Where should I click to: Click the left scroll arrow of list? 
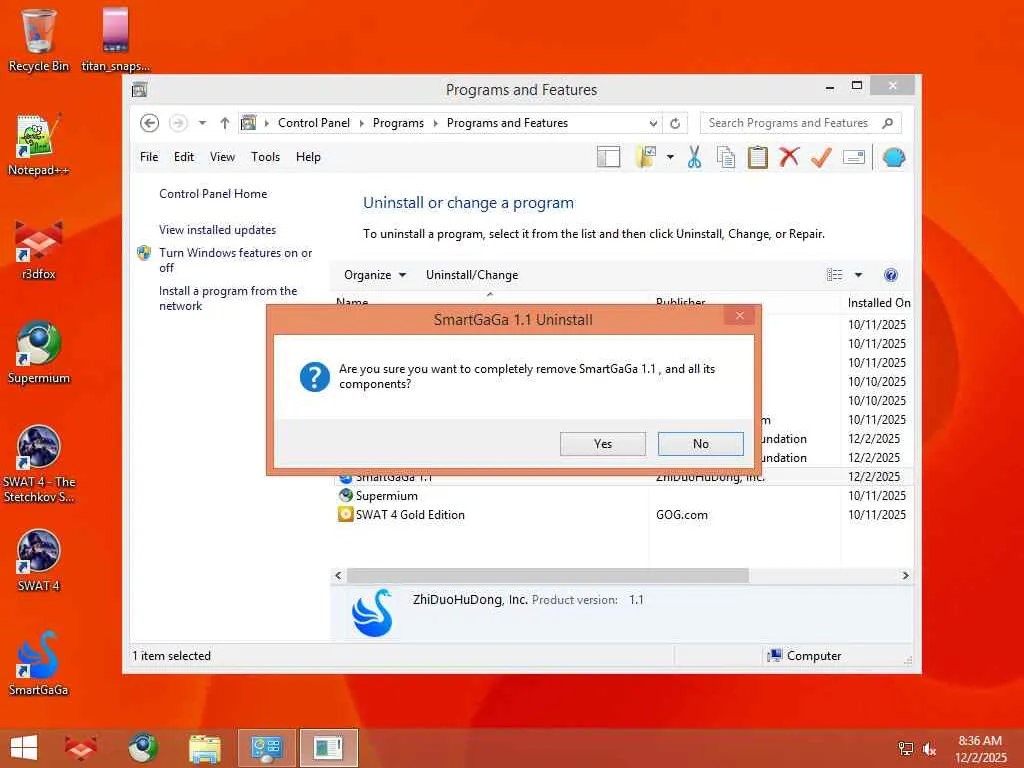pos(338,575)
